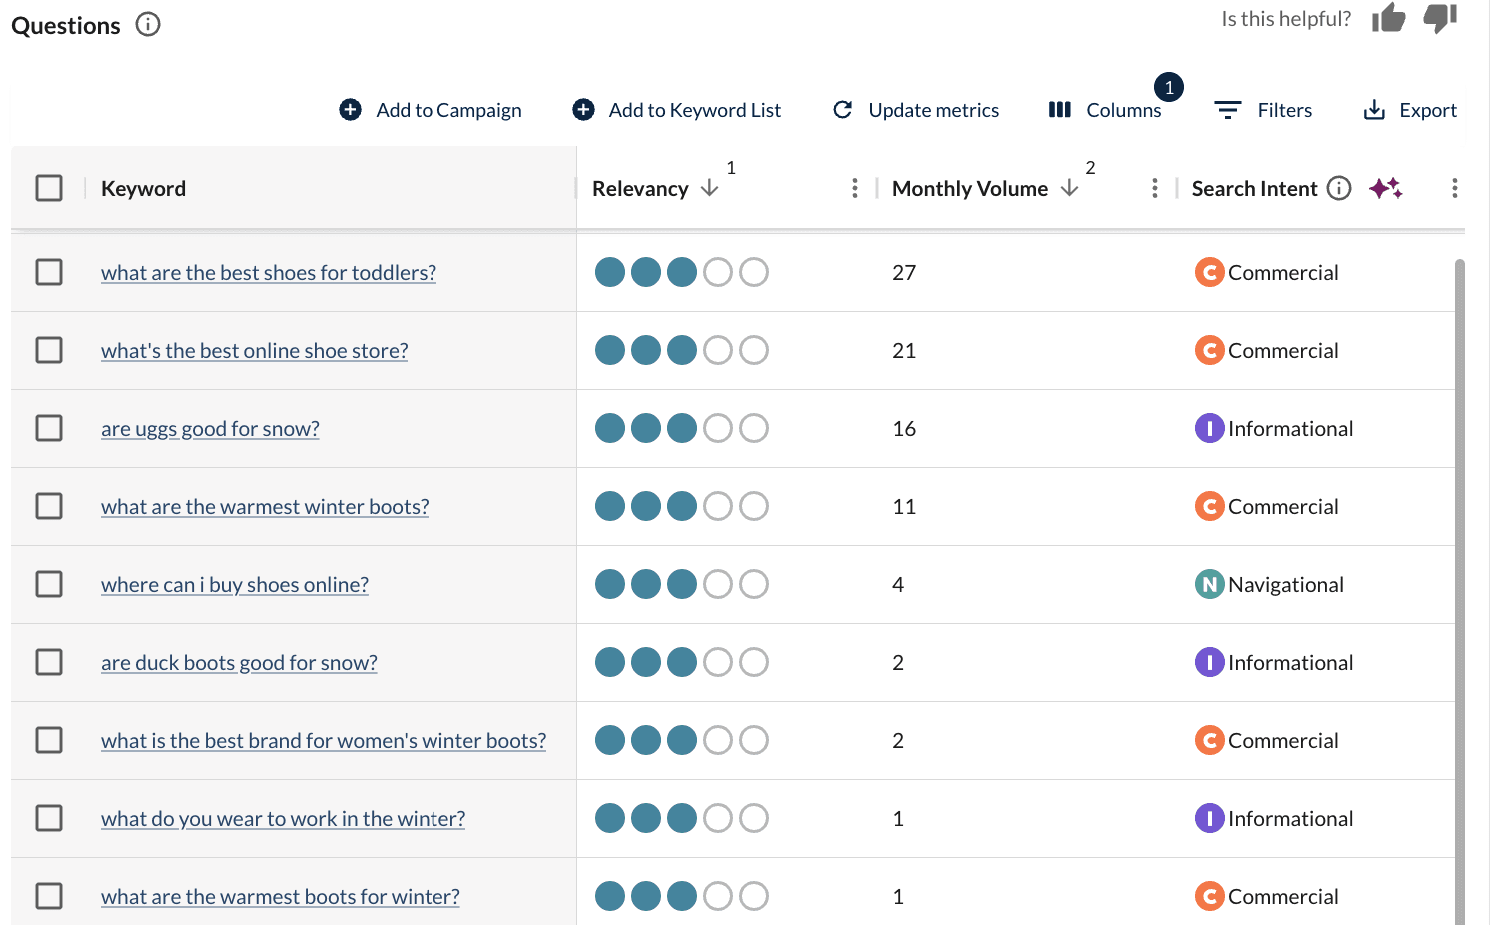Click the AI sparkles icon beside Search Intent

[1386, 188]
